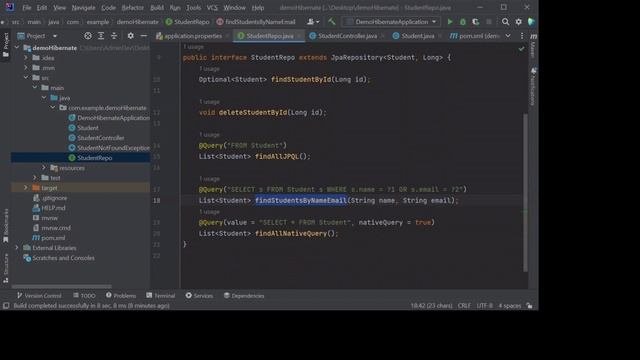This screenshot has height=360, width=640.
Task: Expand the target folder
Action: pos(26,188)
